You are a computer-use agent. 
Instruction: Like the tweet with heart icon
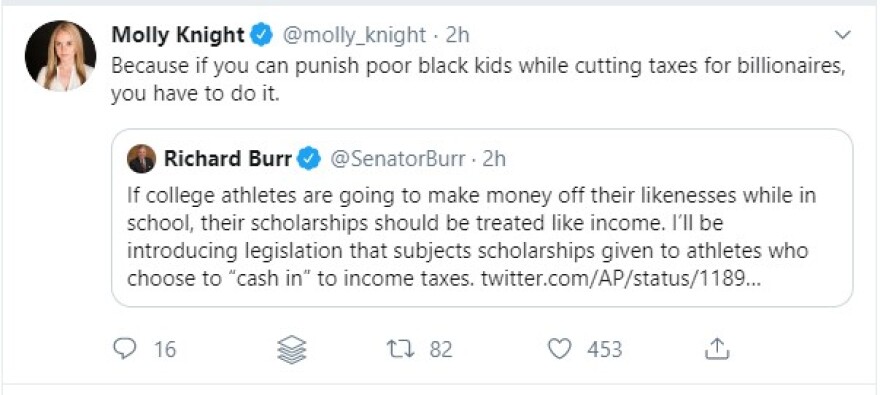[x=560, y=349]
